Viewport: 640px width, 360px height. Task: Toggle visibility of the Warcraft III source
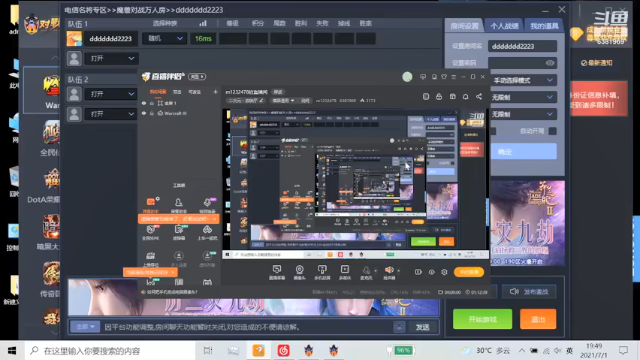(144, 113)
